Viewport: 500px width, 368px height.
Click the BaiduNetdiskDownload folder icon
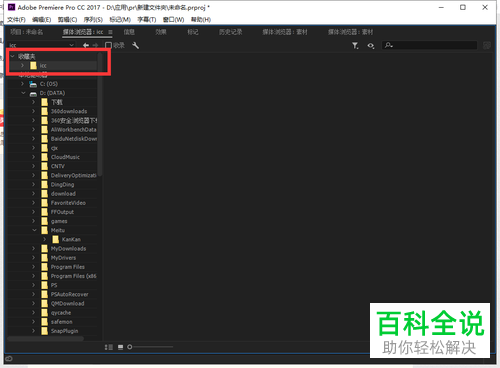tap(45, 139)
